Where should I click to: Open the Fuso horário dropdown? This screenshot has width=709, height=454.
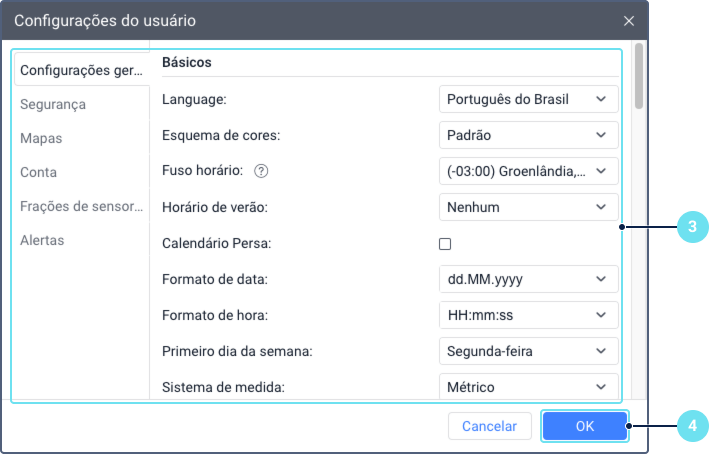tap(528, 171)
